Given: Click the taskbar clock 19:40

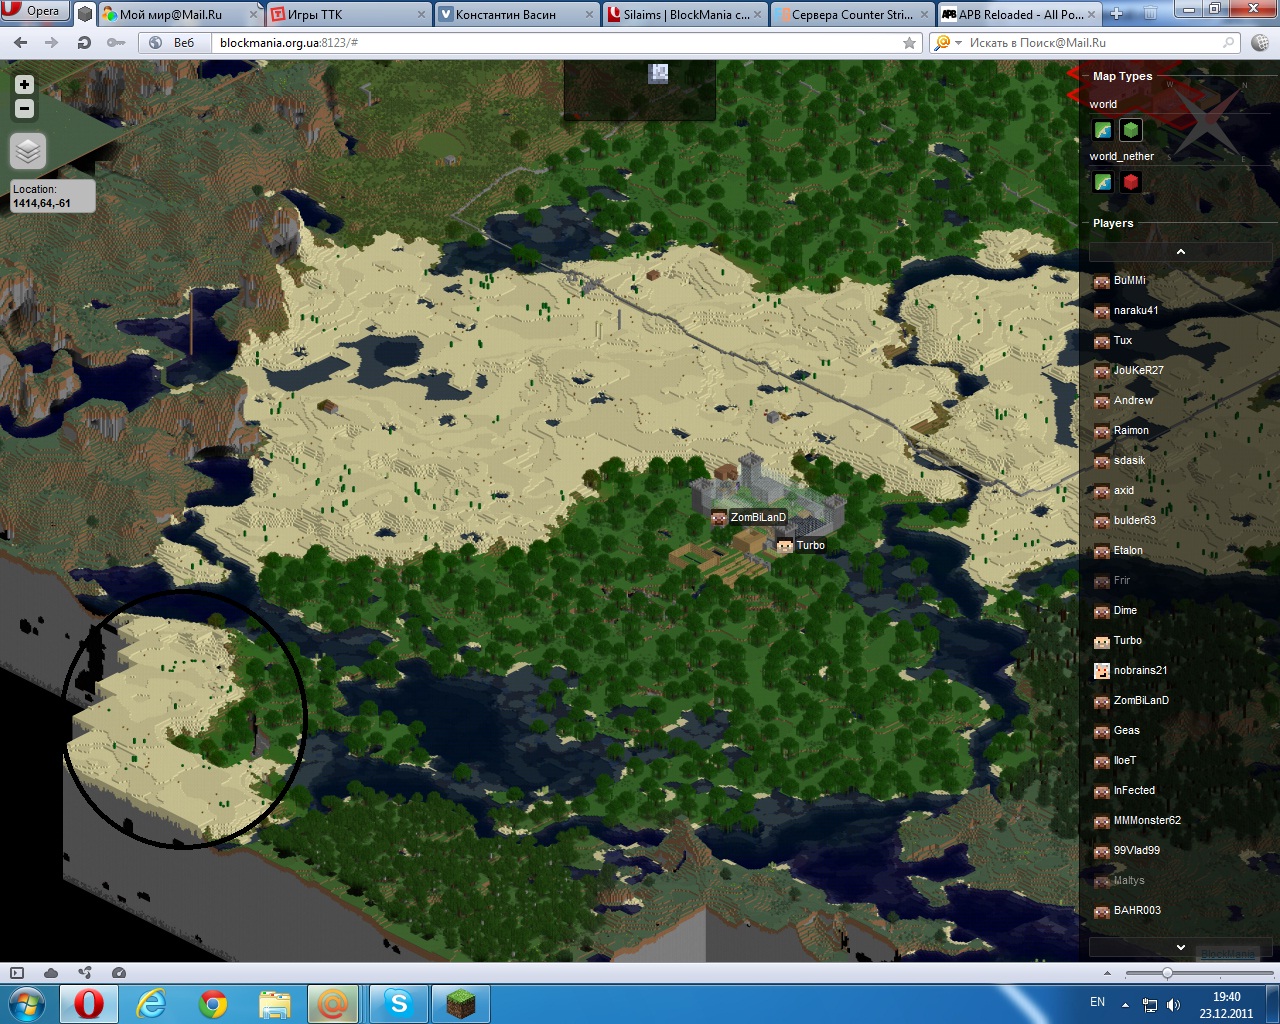Looking at the screenshot, I should click(x=1226, y=1005).
